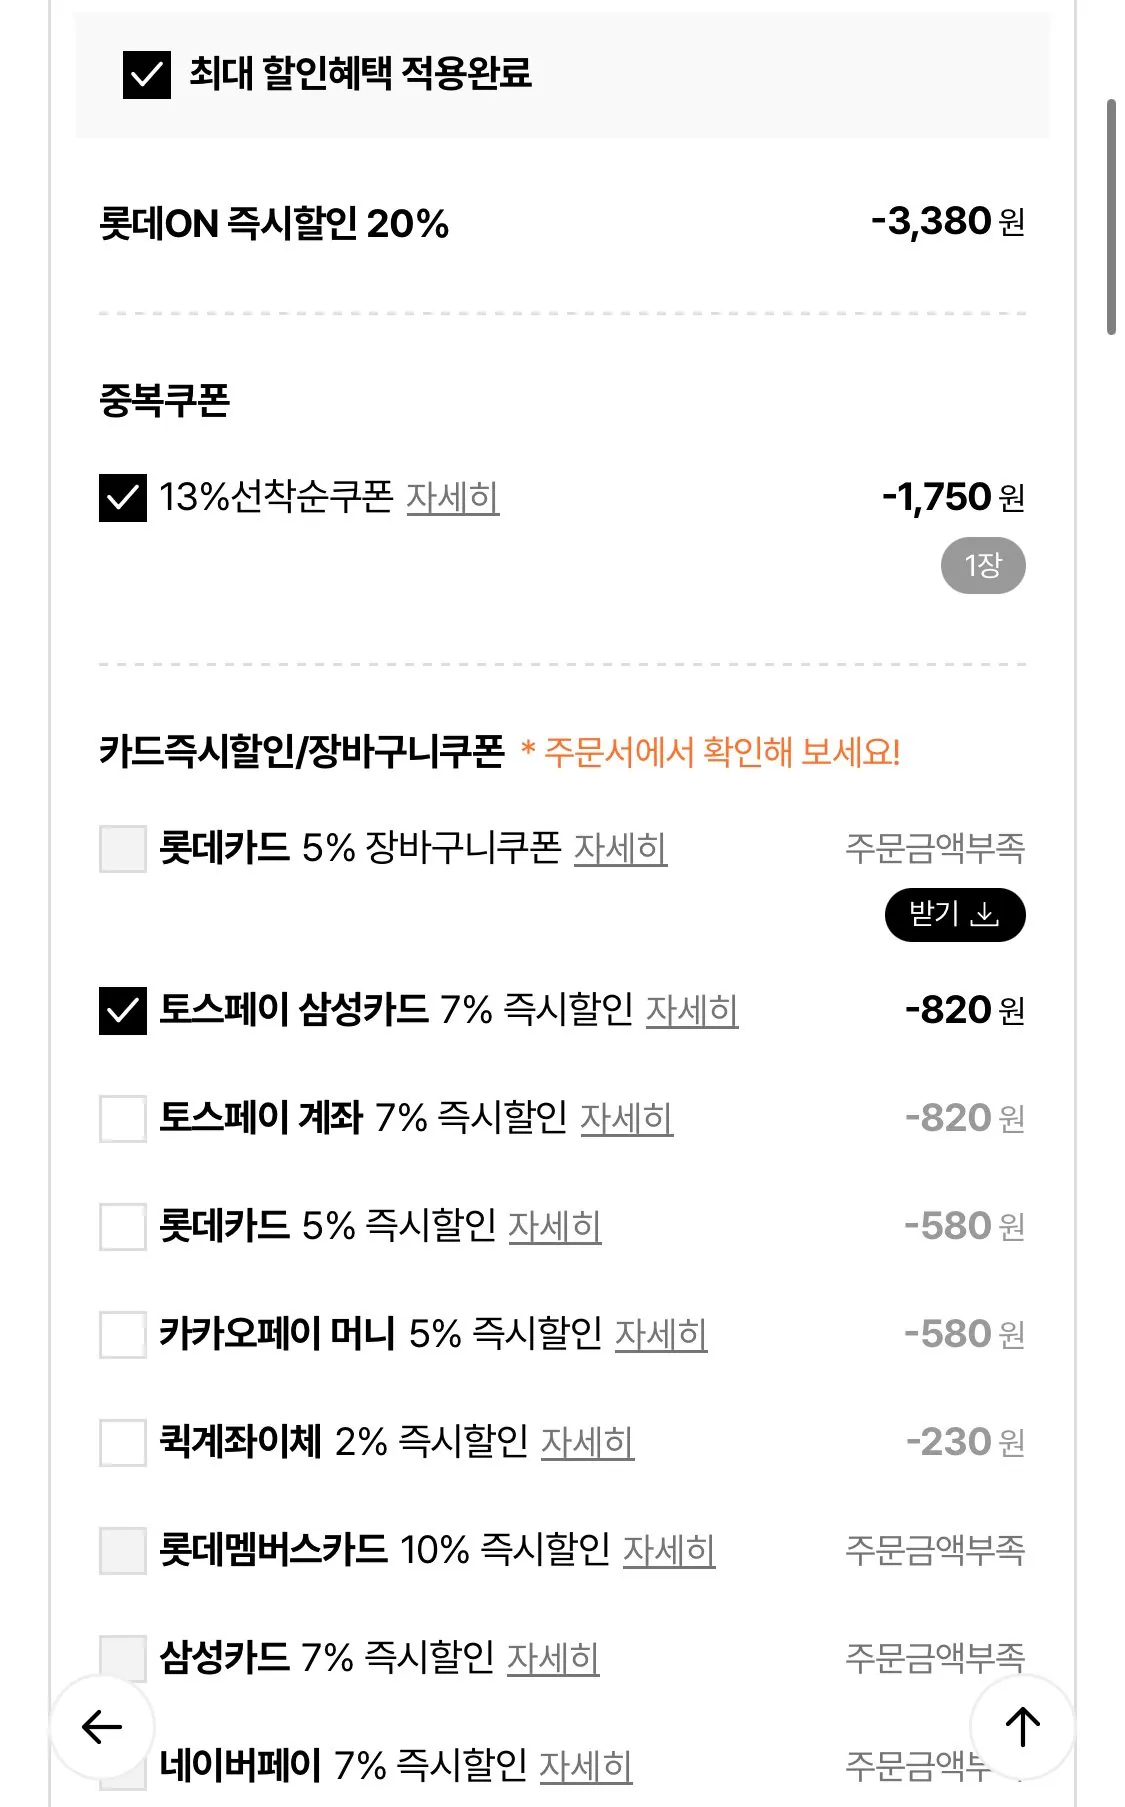Show 자세히 for 롯데멤버스카드 10% discount
Viewport: 1125px width, 1807px height.
click(669, 1551)
